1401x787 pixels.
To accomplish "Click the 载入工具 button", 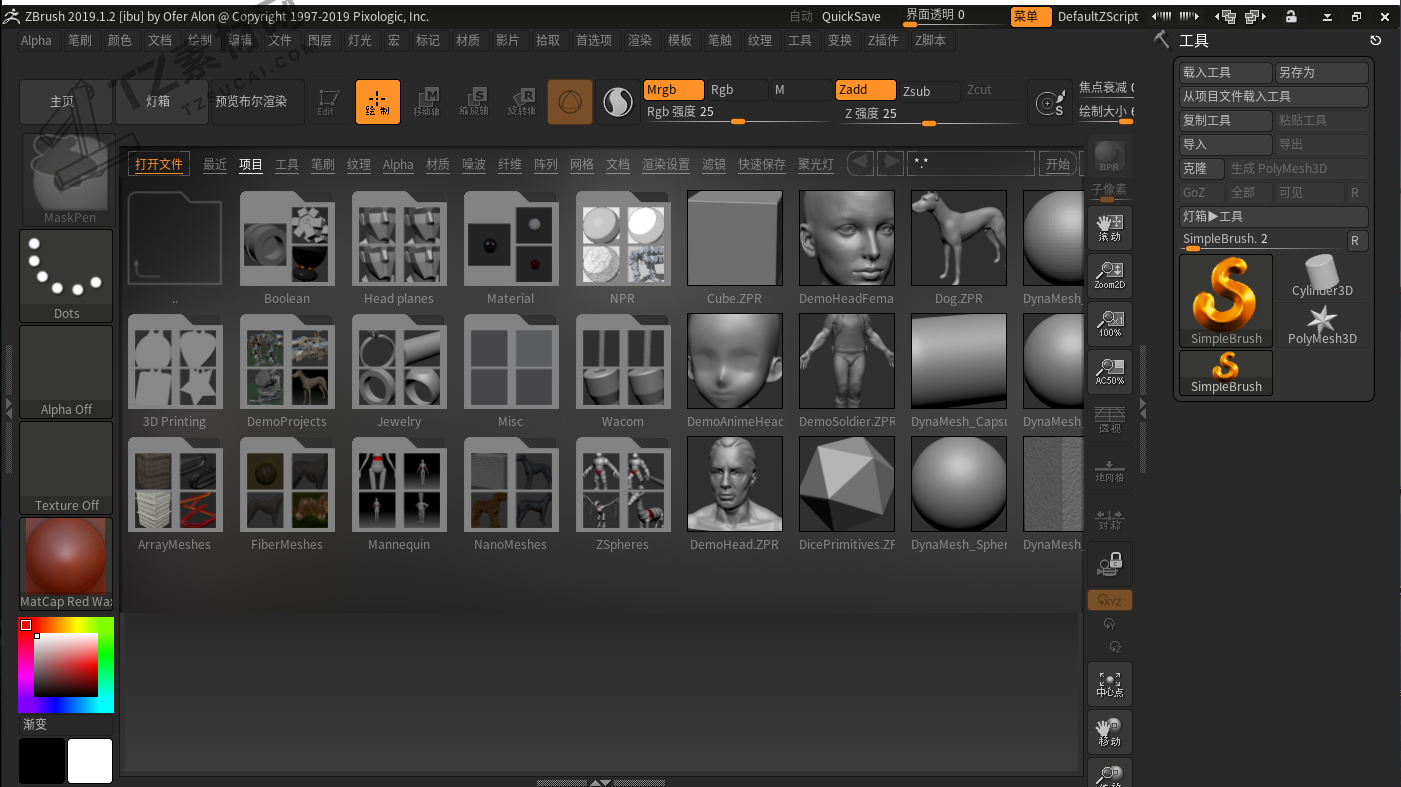I will (1226, 72).
